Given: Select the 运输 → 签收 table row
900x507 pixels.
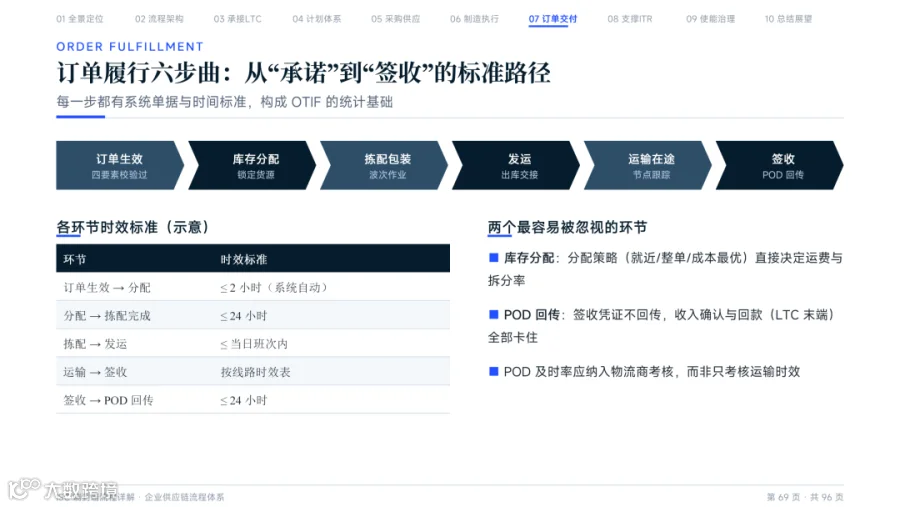Looking at the screenshot, I should [253, 371].
